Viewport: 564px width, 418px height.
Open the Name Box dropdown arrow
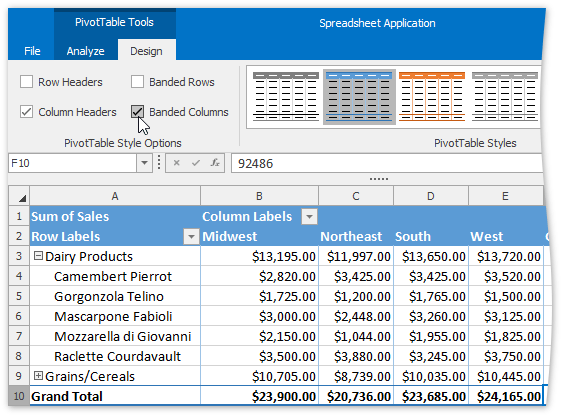tap(144, 163)
